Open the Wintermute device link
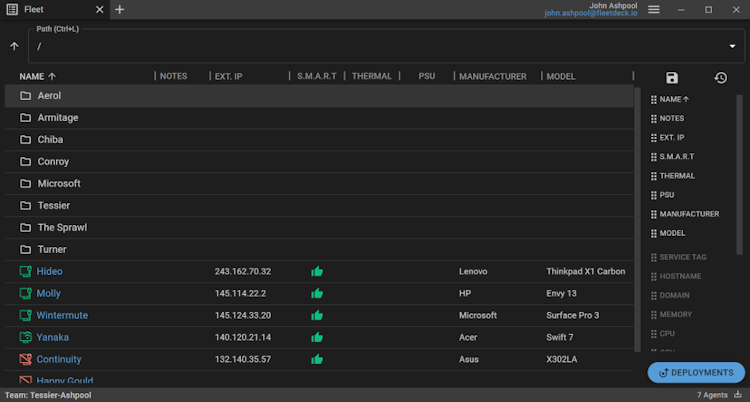The image size is (750, 402). coord(62,315)
